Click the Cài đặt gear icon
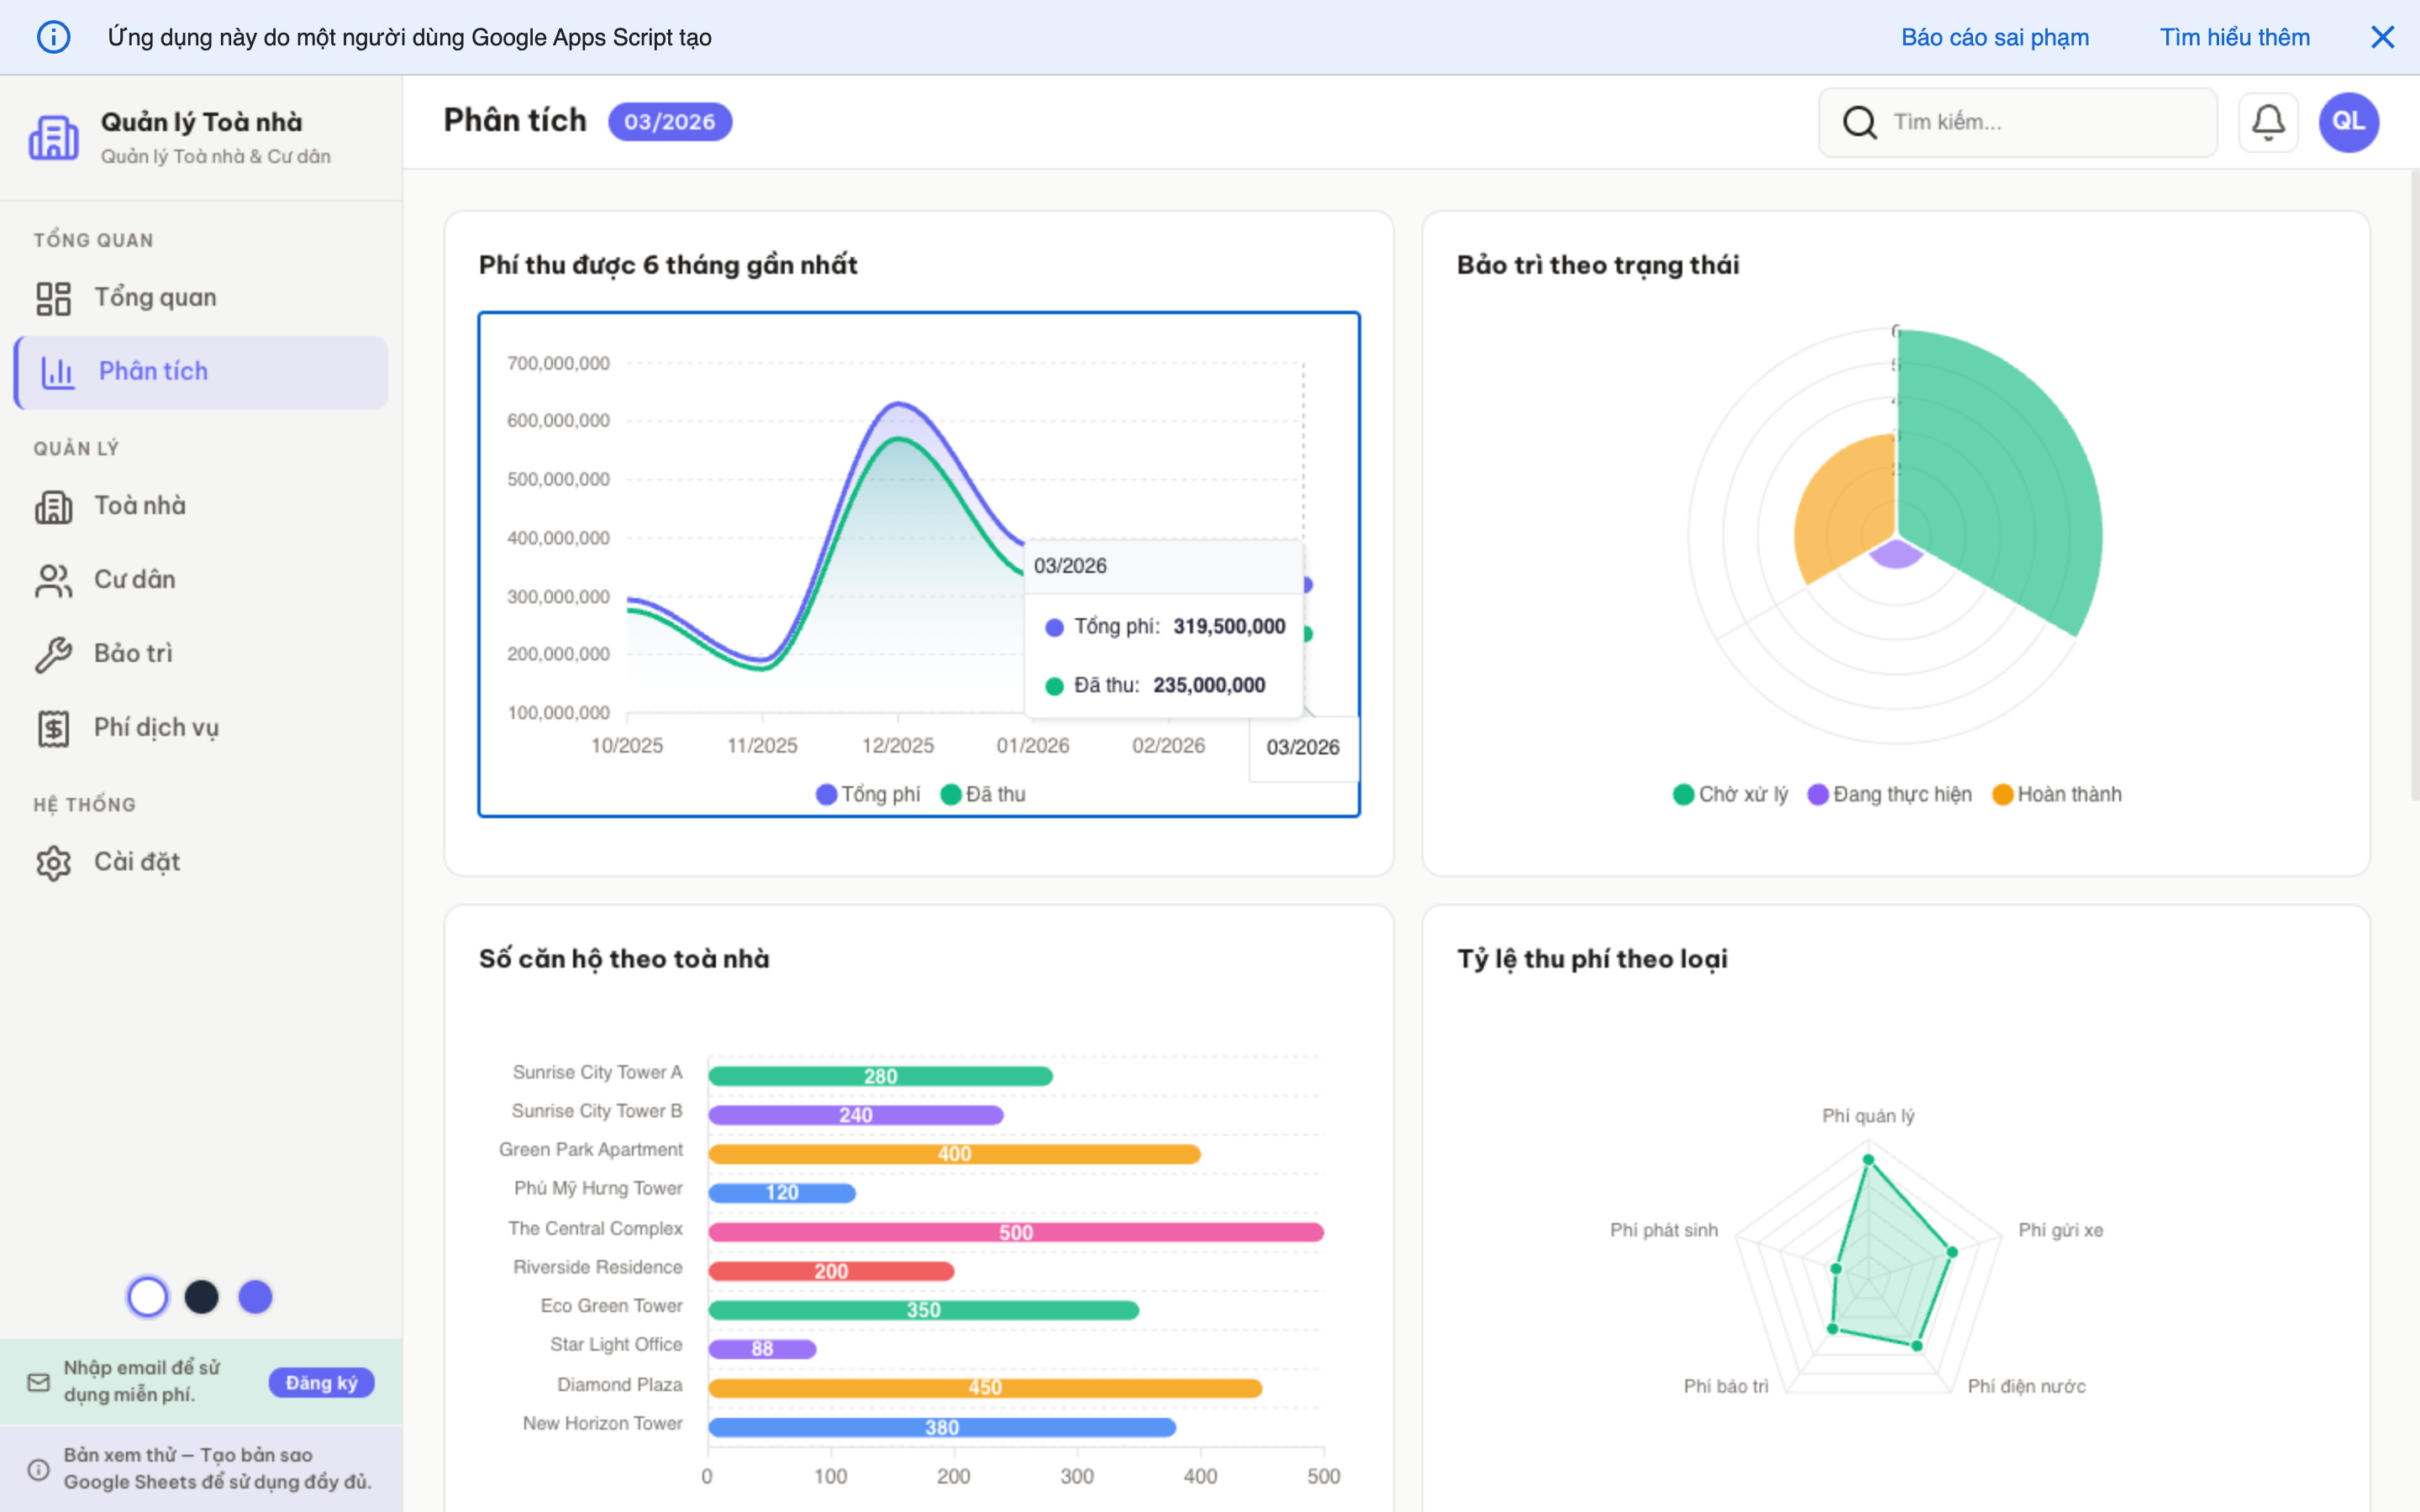The image size is (2420, 1512). (x=53, y=862)
